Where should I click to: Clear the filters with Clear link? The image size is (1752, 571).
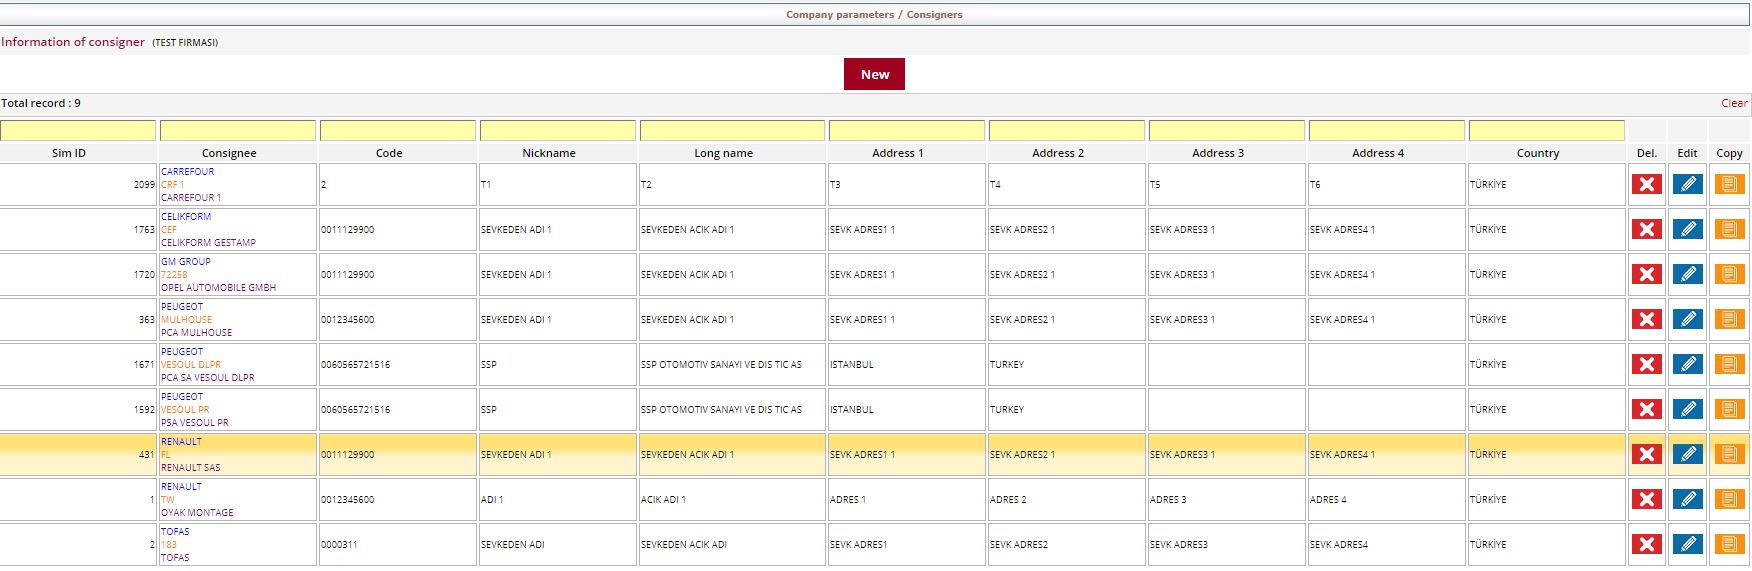1734,103
